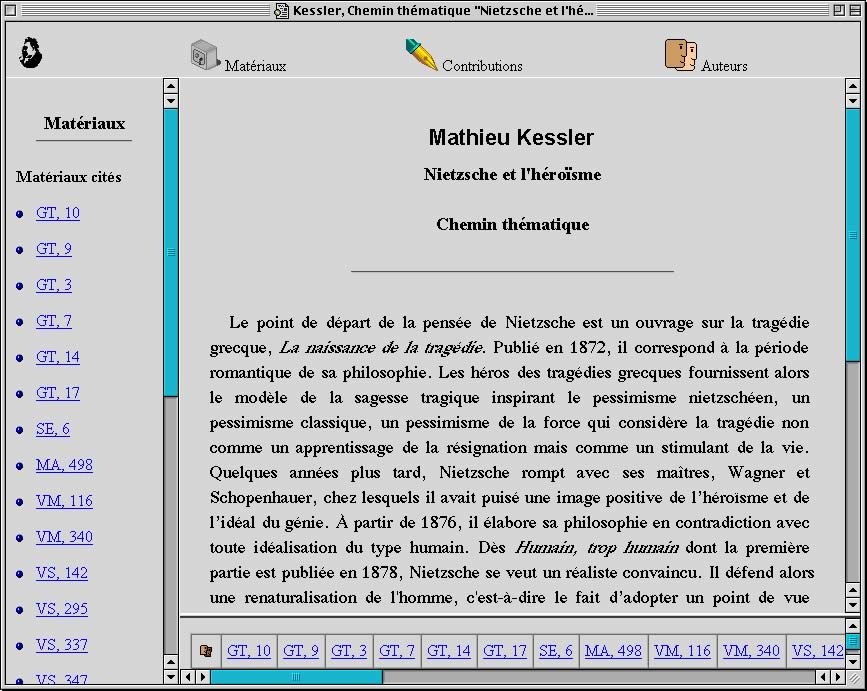Click main text scrollbar top up arrow
This screenshot has height=691, width=867.
(x=853, y=86)
